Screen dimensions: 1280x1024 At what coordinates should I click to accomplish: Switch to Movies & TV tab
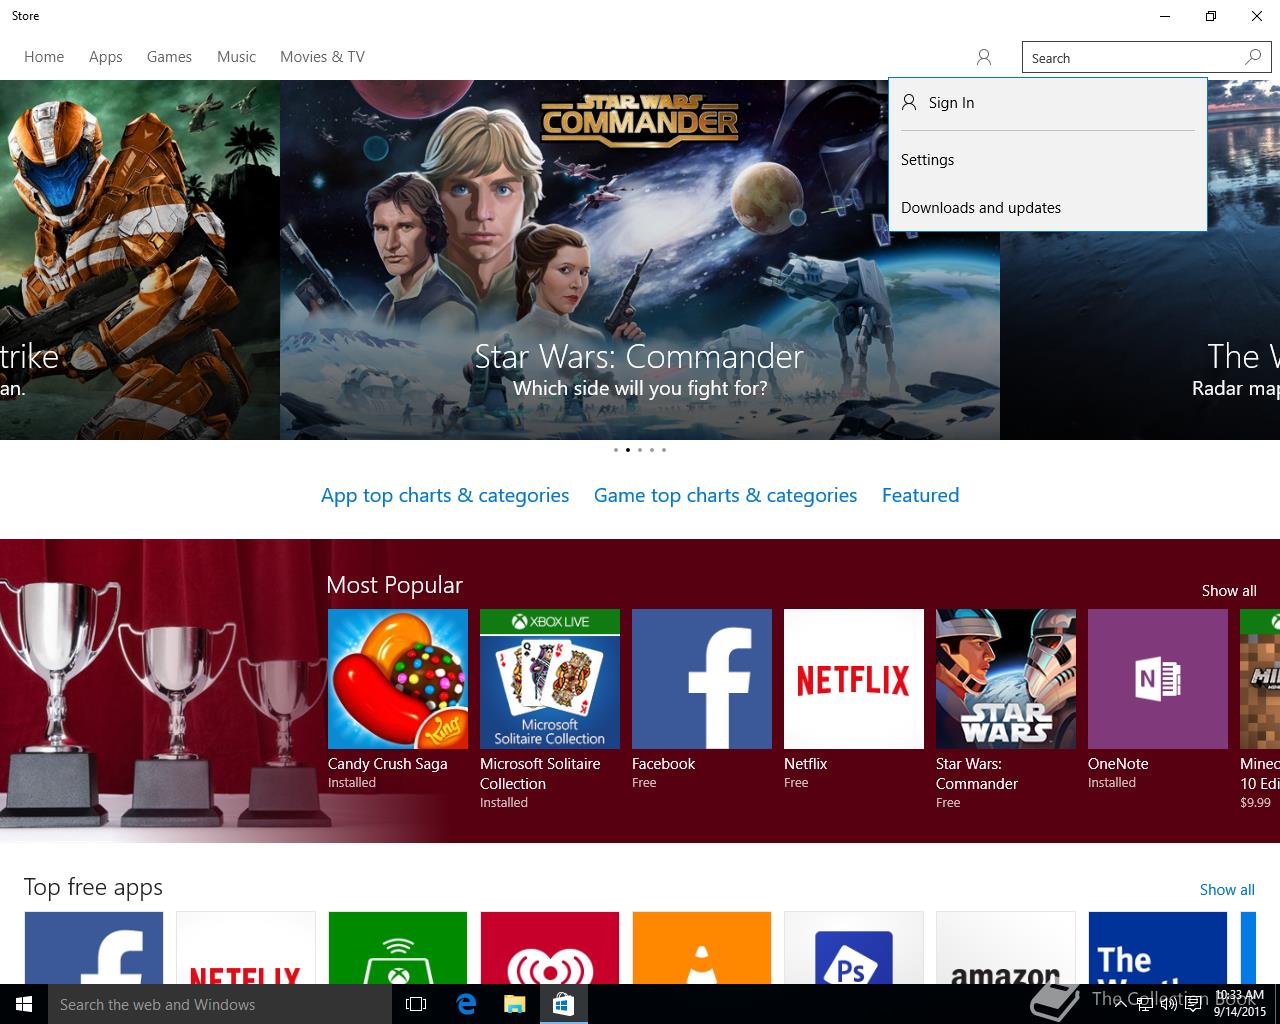(322, 57)
